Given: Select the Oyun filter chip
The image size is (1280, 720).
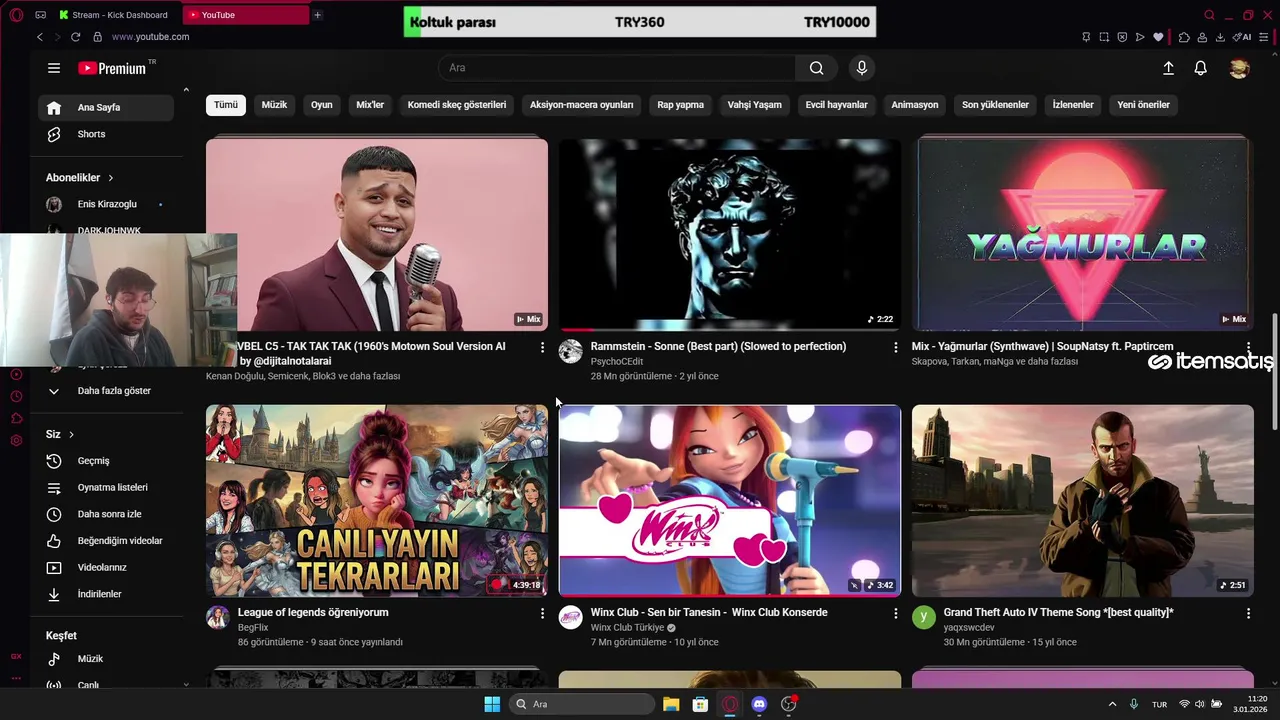Looking at the screenshot, I should 321,105.
